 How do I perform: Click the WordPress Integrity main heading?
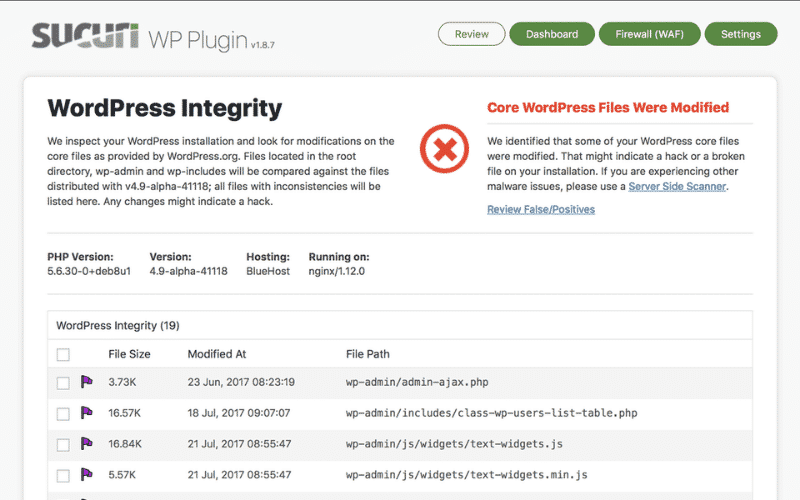click(x=164, y=108)
